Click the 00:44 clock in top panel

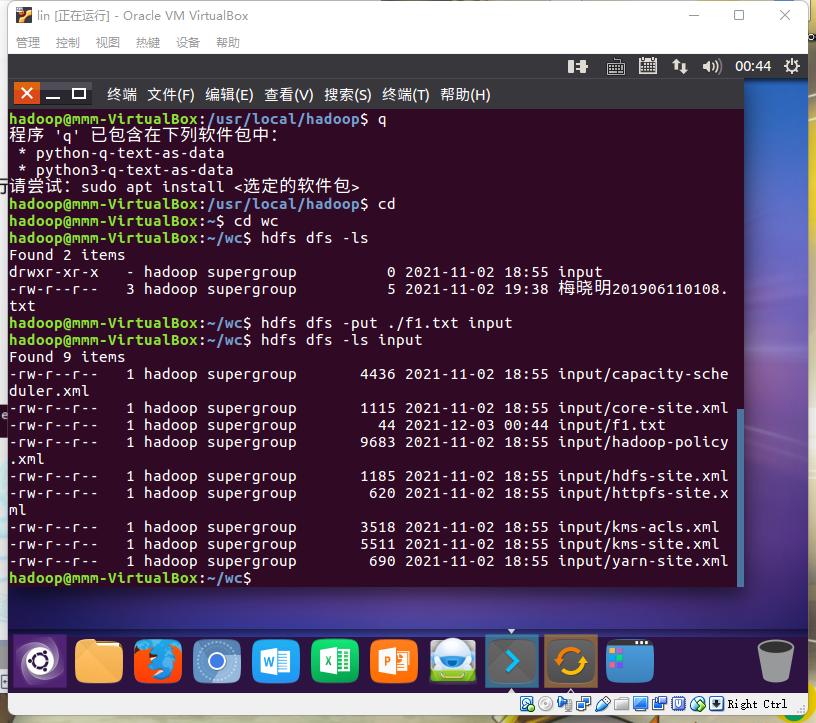click(753, 66)
